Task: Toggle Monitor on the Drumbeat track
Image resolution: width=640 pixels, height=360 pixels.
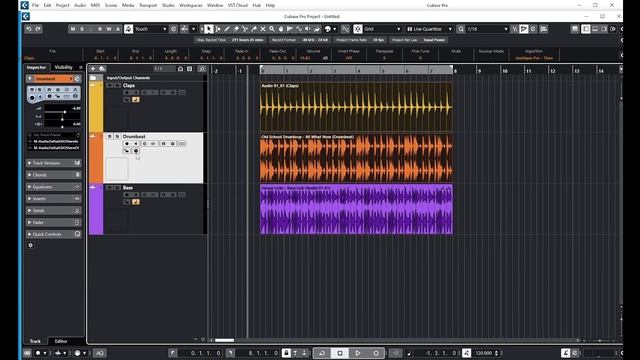Action: point(136,144)
